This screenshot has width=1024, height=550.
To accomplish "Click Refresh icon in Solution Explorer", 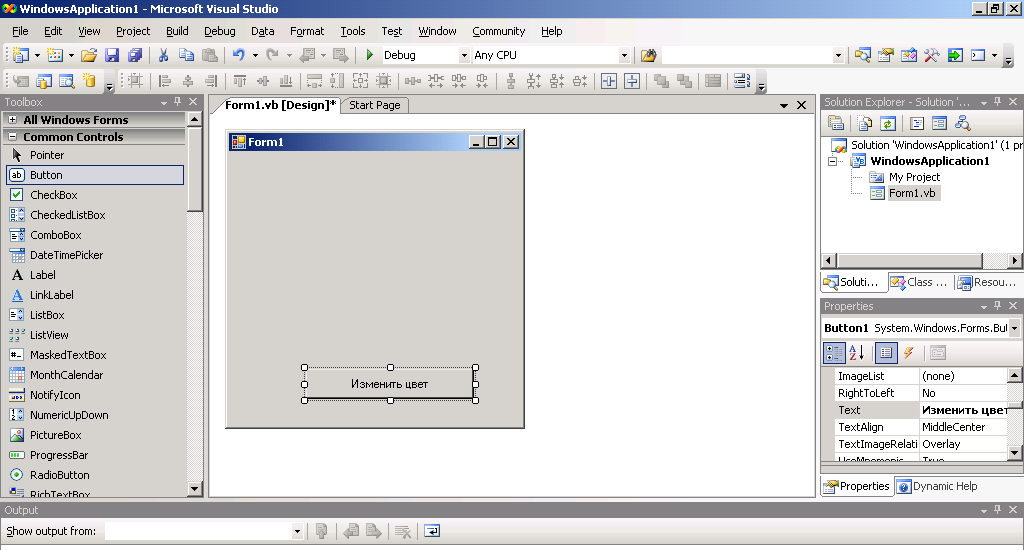I will pos(888,123).
